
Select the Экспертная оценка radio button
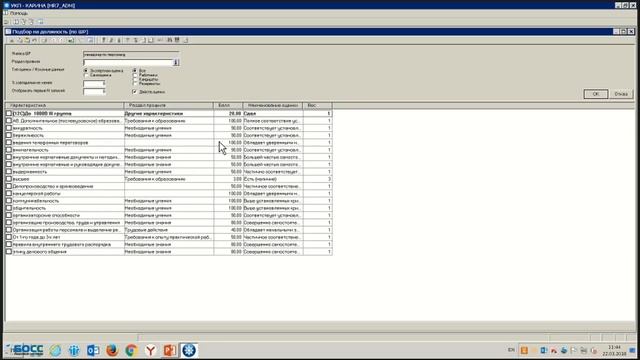[x=86, y=71]
